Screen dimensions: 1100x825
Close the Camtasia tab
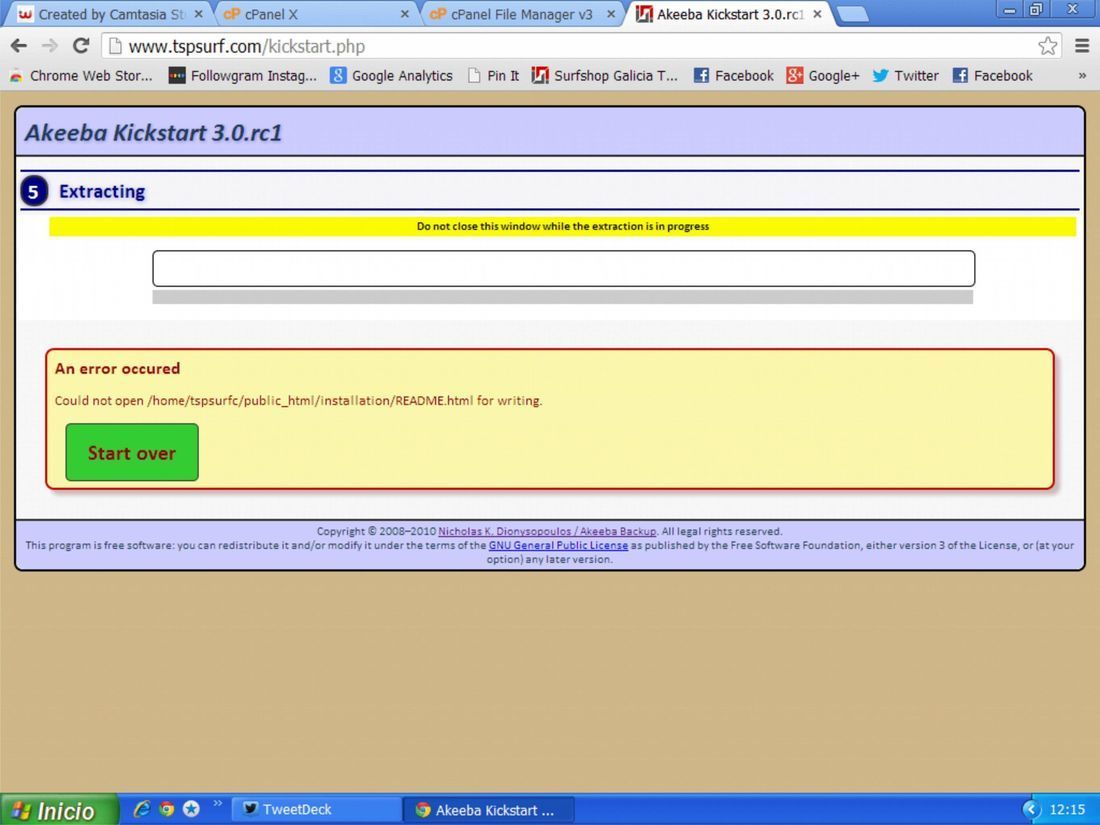(x=199, y=14)
